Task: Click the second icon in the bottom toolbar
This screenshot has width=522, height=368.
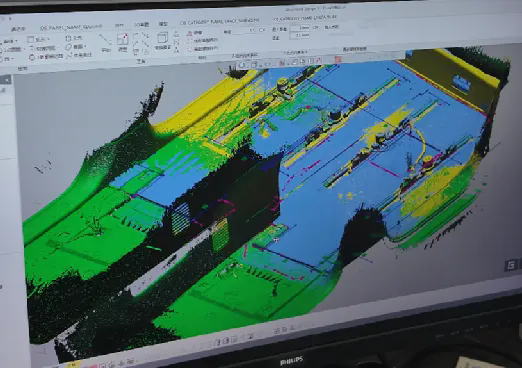Action: point(226,340)
